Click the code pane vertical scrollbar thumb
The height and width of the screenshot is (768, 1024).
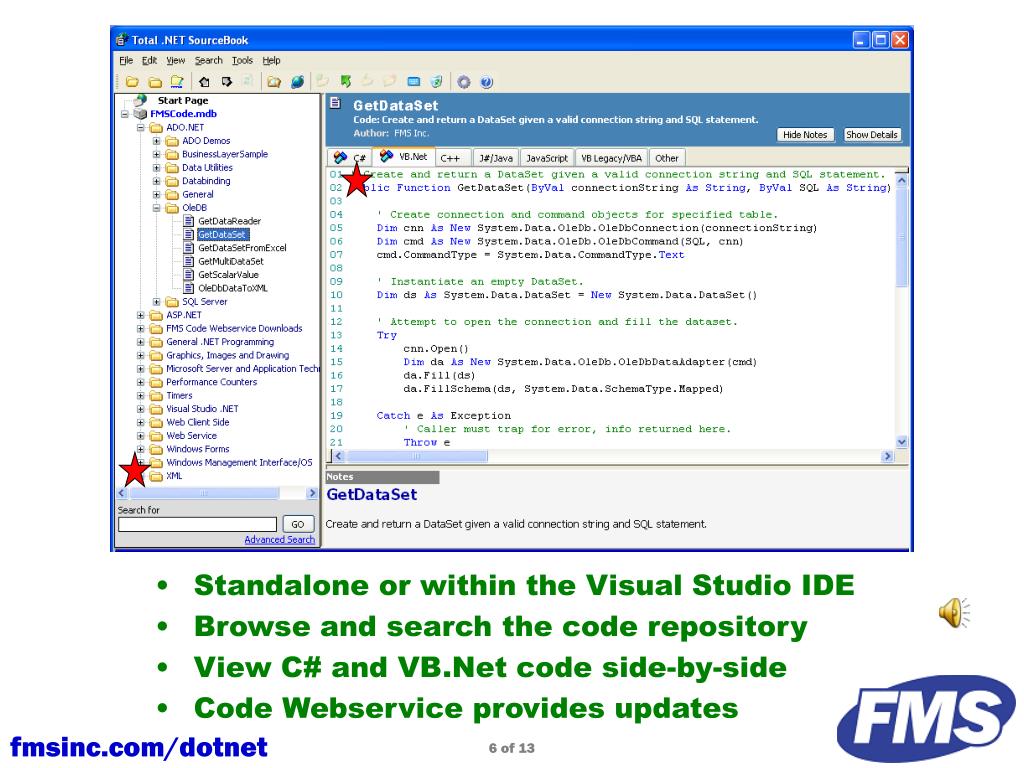tap(901, 236)
